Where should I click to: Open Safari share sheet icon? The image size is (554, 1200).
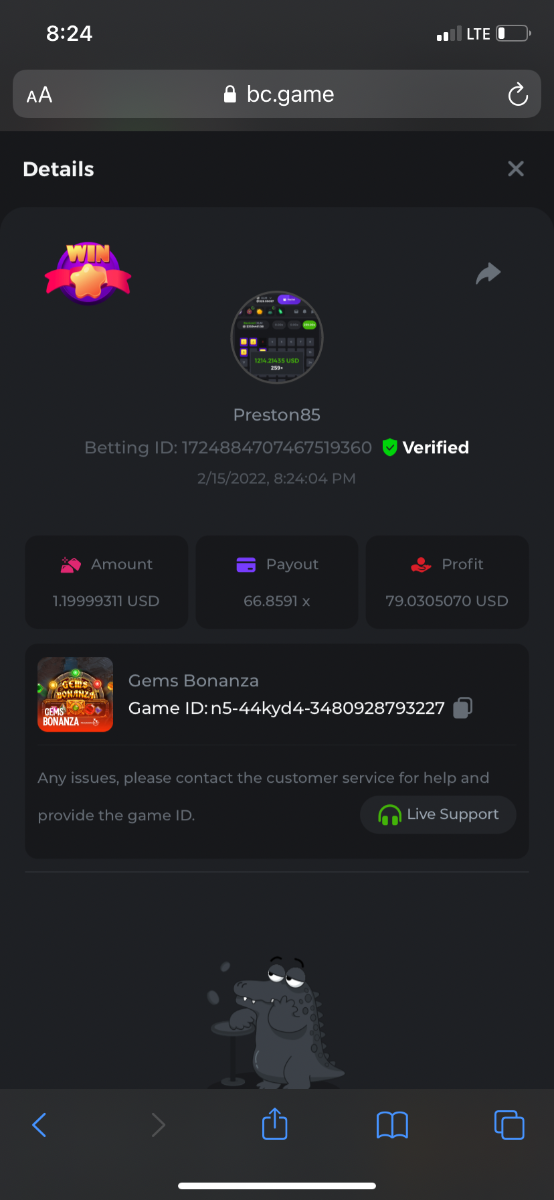click(x=274, y=1124)
